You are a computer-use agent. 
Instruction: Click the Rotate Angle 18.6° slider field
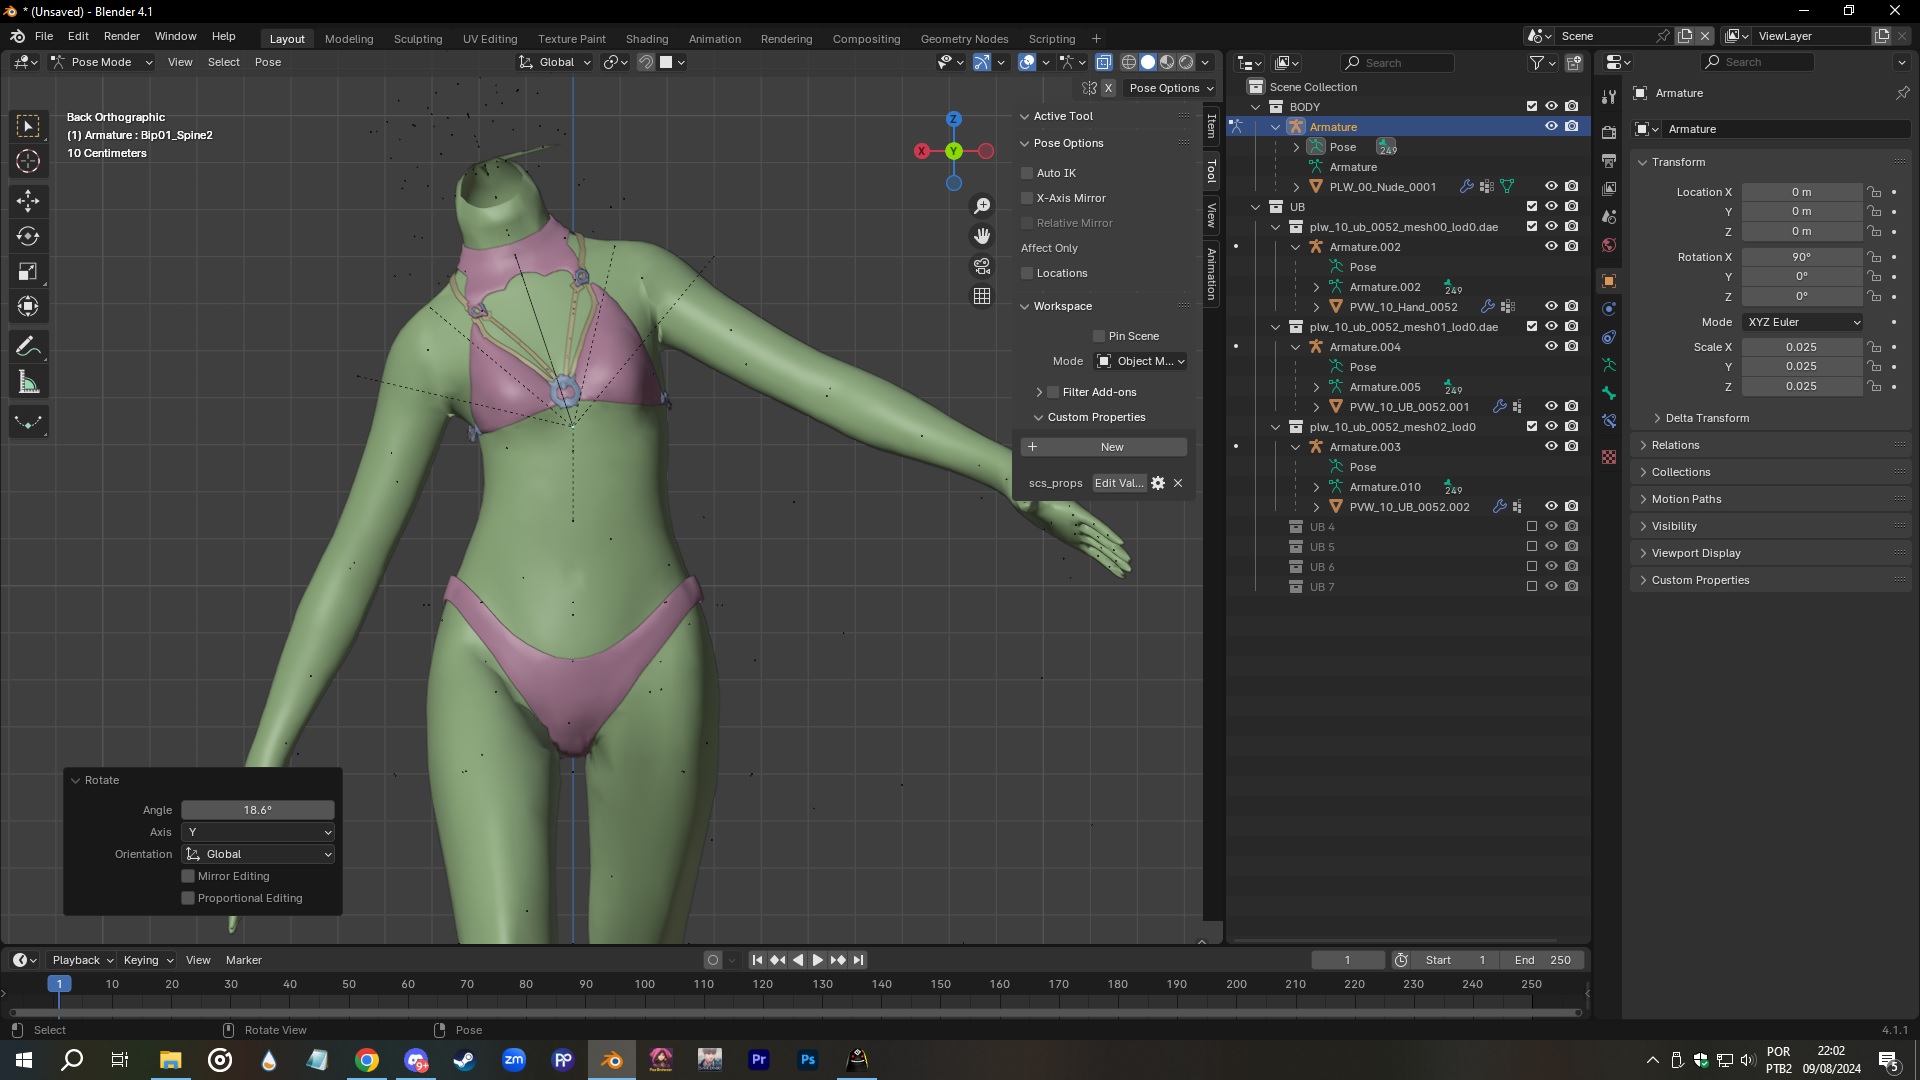point(257,810)
